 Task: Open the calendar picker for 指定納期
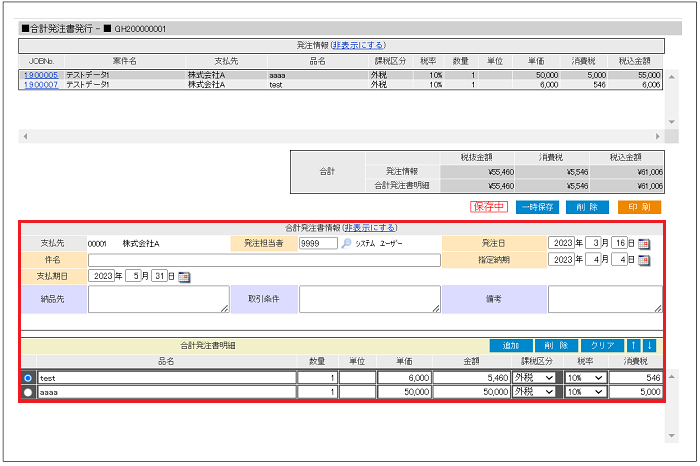(x=644, y=260)
